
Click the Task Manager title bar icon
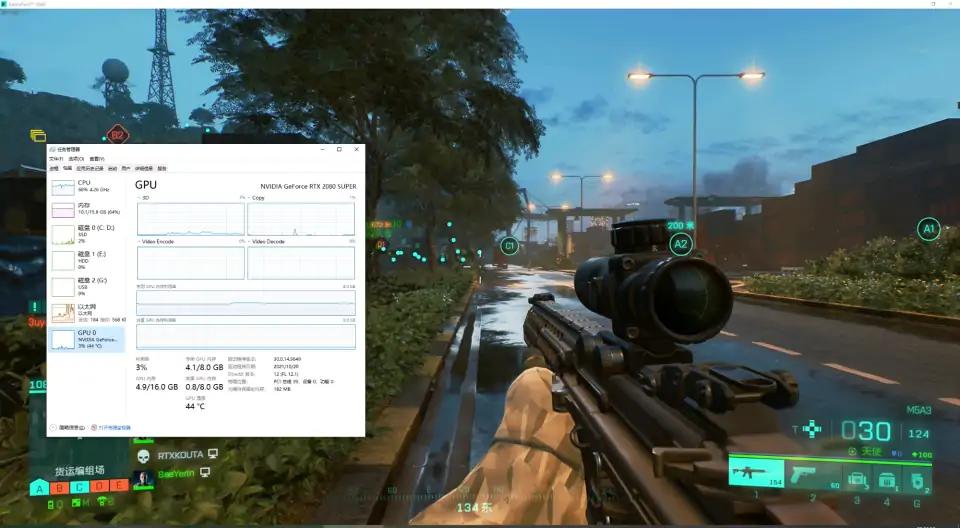coord(53,149)
